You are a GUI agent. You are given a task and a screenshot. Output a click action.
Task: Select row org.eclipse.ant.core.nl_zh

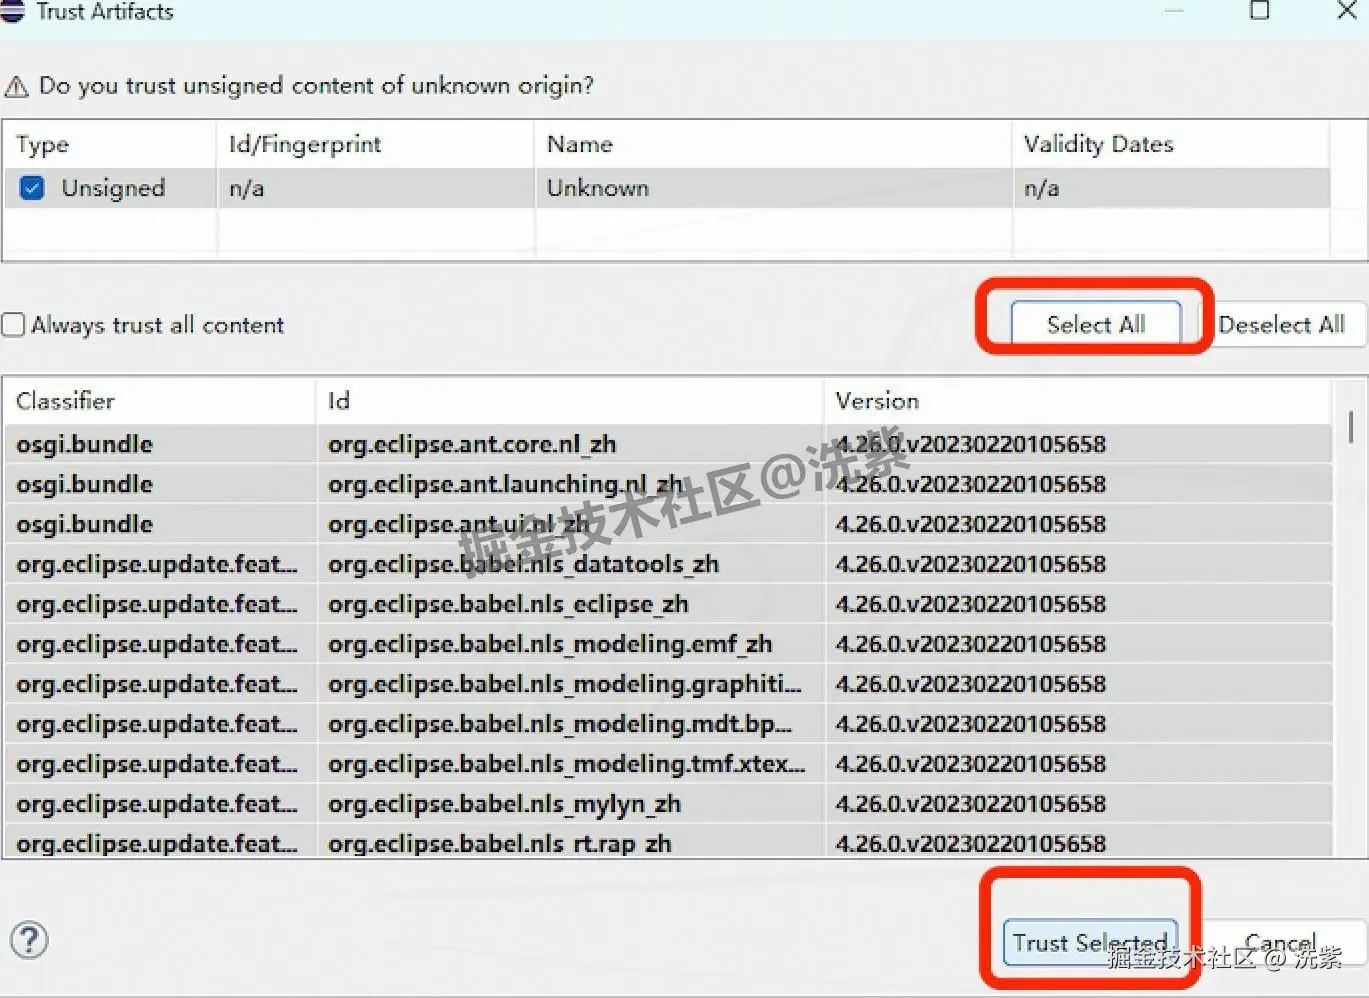pos(667,444)
